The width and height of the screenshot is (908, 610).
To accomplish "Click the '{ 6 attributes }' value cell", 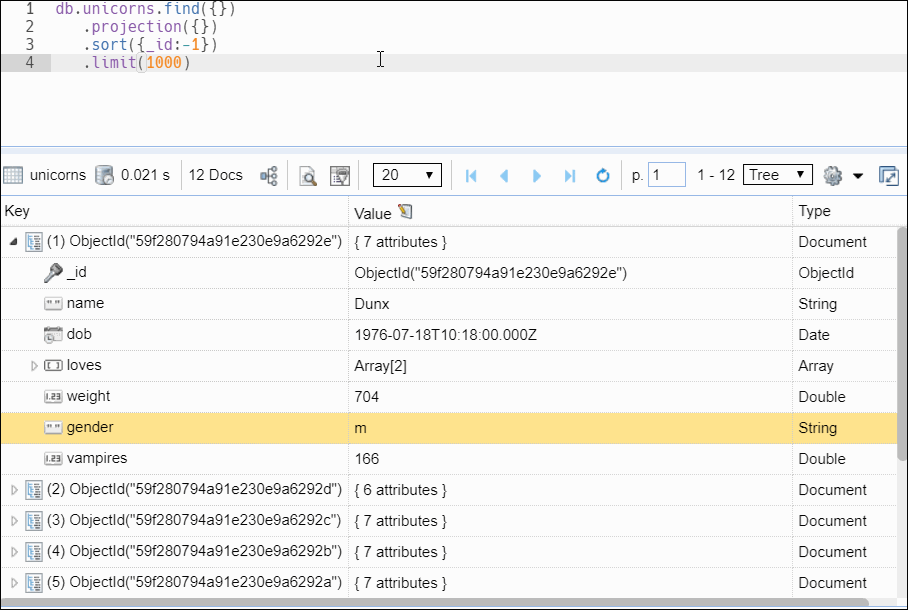I will coord(570,490).
